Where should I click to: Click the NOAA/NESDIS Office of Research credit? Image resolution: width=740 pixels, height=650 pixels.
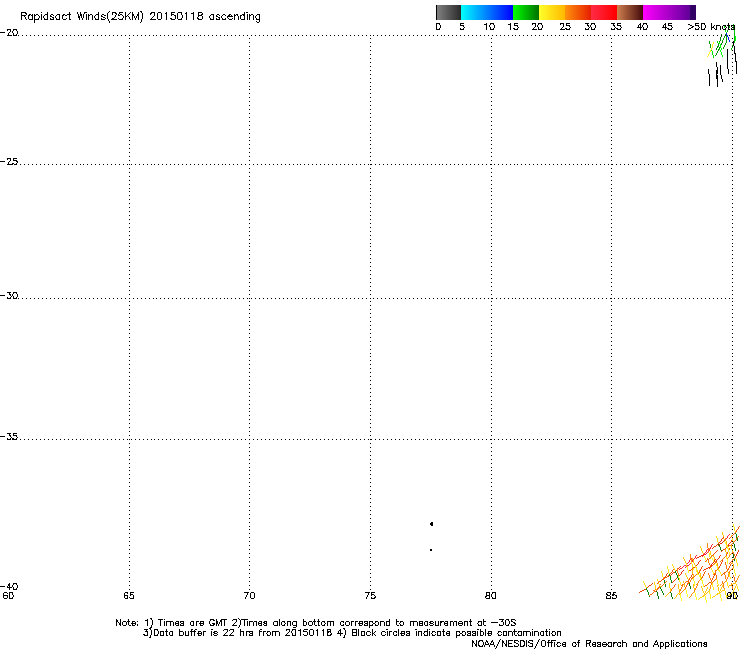point(589,644)
